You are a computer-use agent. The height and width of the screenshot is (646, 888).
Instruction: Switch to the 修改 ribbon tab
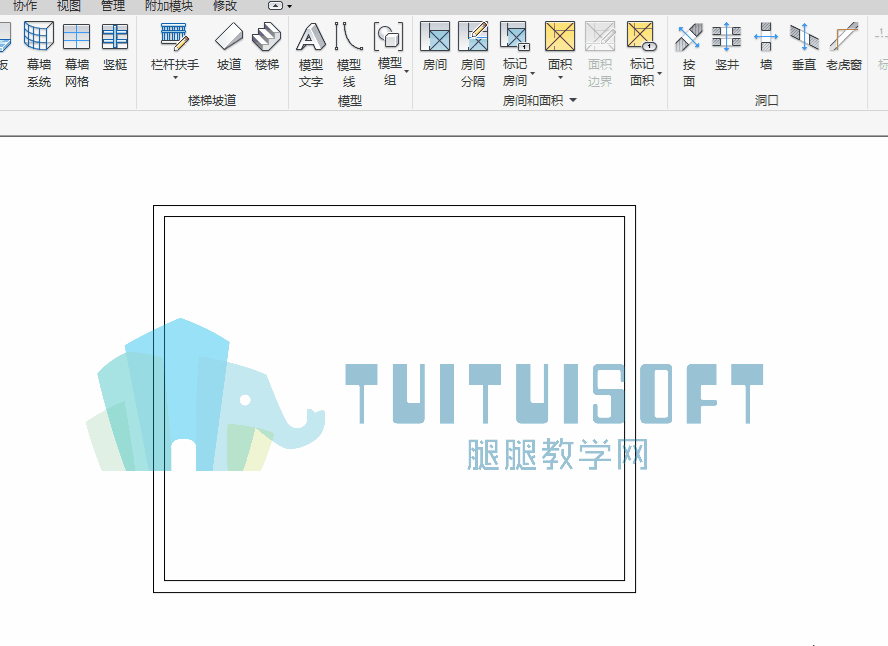coord(225,6)
